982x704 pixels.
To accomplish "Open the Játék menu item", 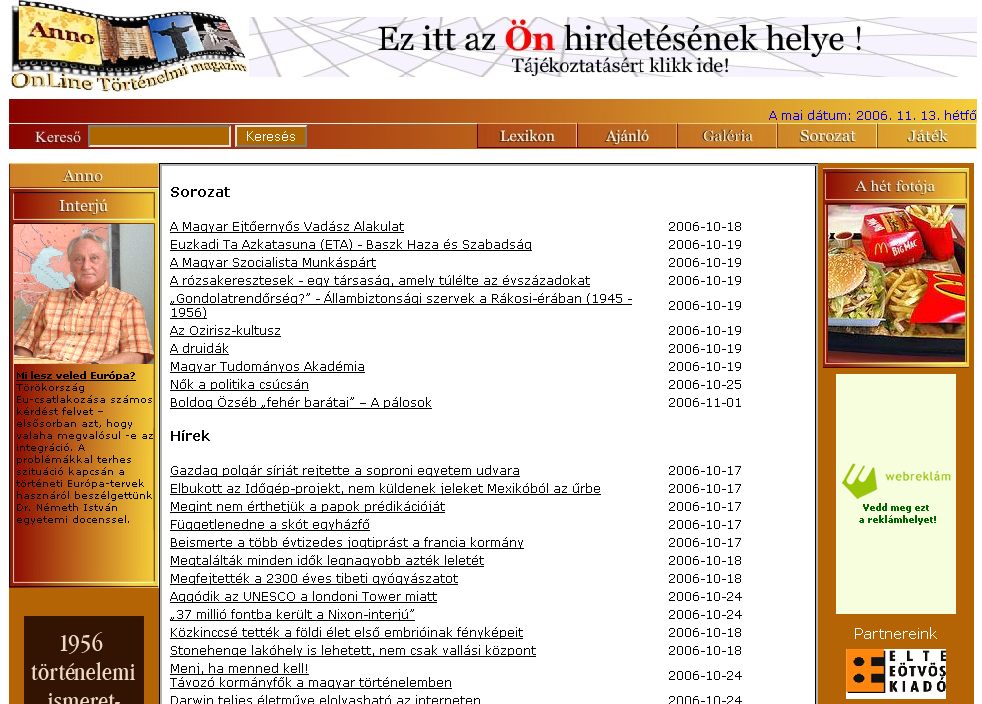I will [927, 136].
